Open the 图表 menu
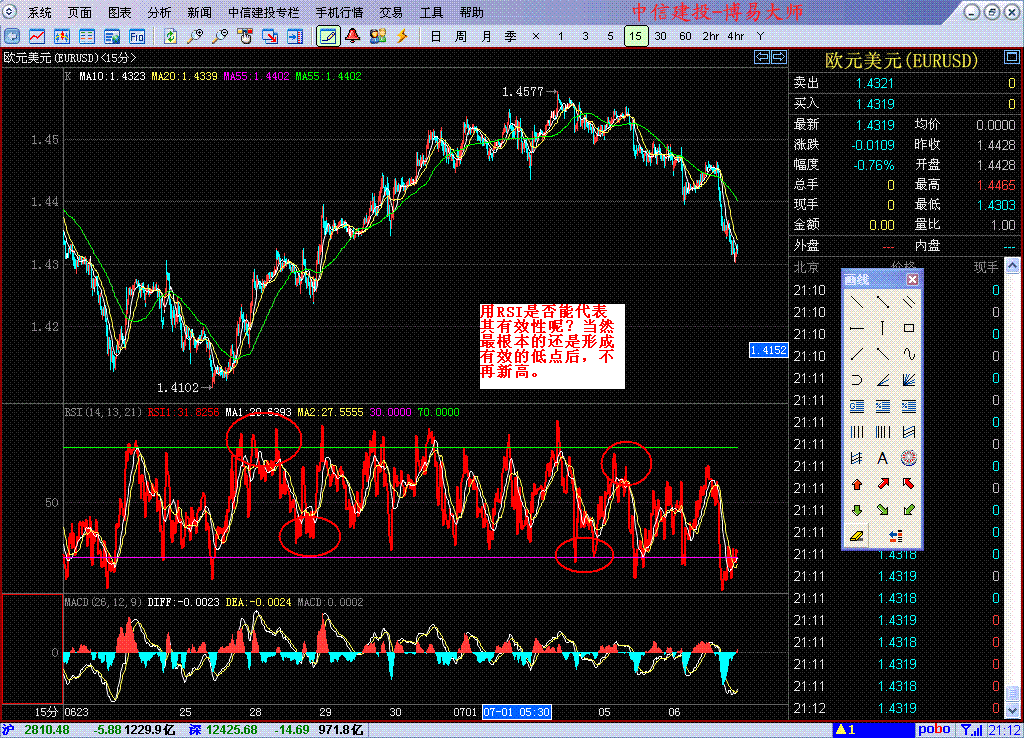This screenshot has height=738, width=1024. (x=120, y=12)
